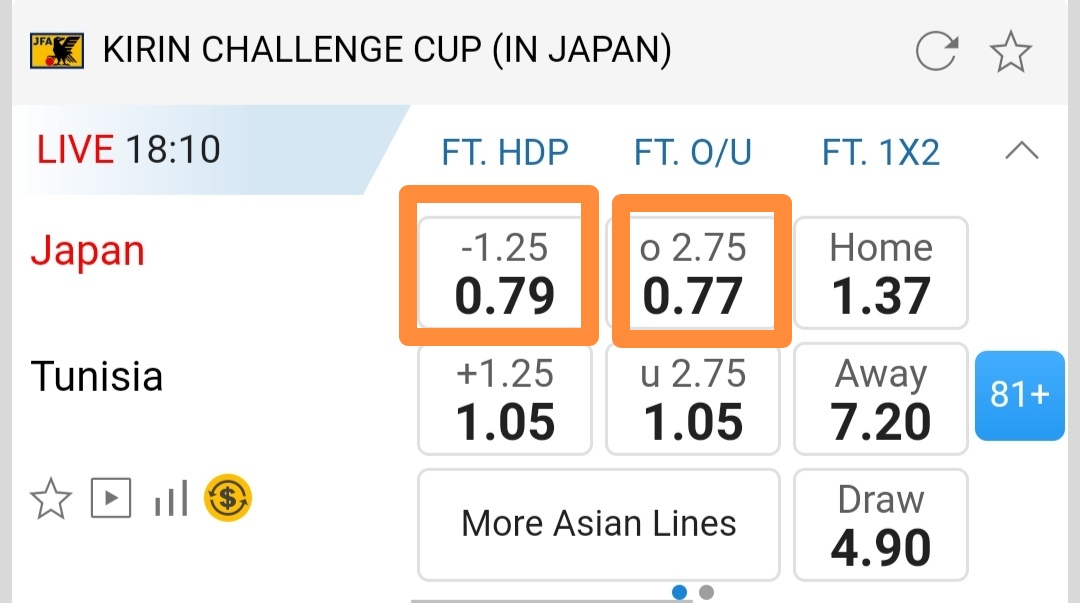Click the JFA league logo
This screenshot has height=603, width=1080.
(x=57, y=50)
